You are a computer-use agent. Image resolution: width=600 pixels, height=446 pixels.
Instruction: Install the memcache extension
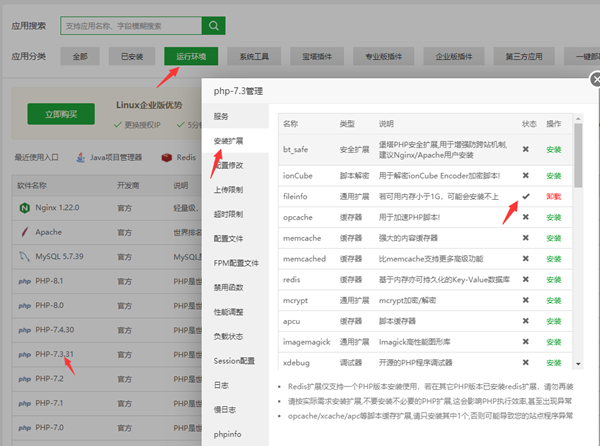coord(554,238)
